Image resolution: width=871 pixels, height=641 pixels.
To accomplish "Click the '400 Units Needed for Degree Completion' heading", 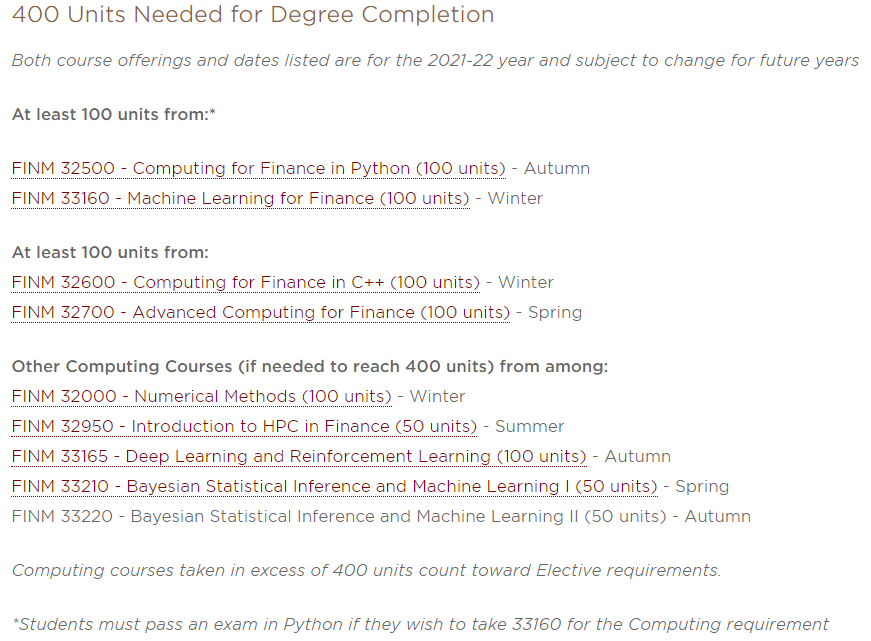I will [253, 14].
